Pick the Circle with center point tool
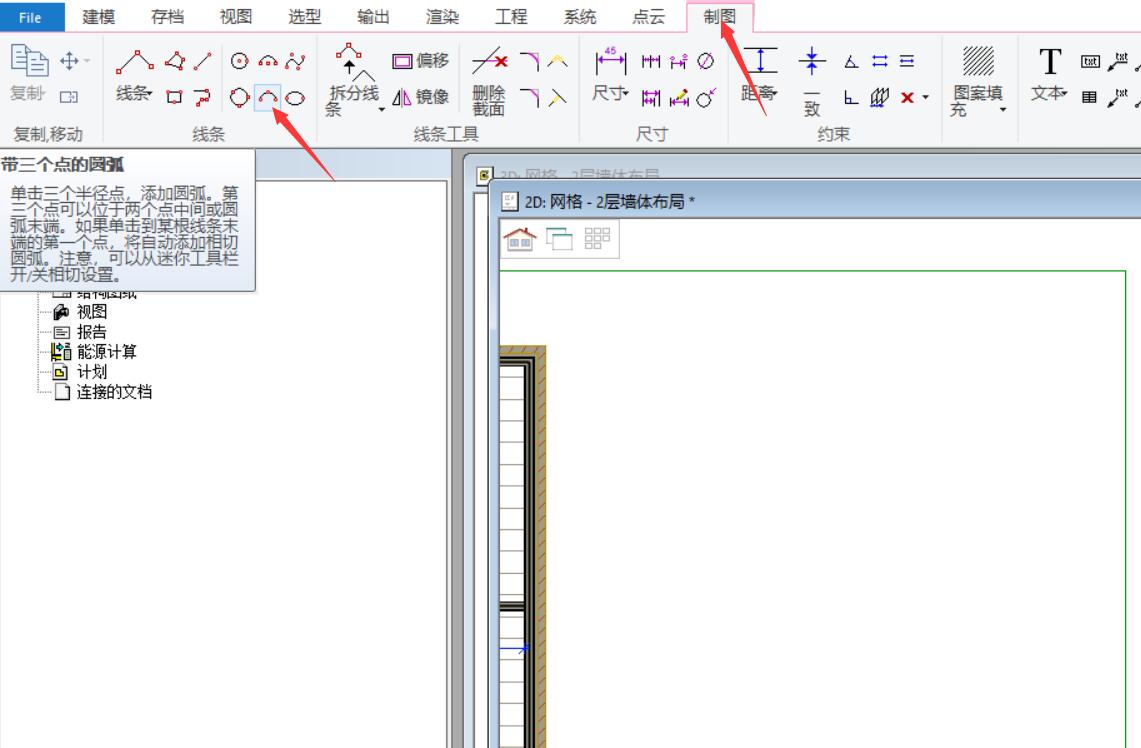This screenshot has width=1141, height=748. coord(239,61)
